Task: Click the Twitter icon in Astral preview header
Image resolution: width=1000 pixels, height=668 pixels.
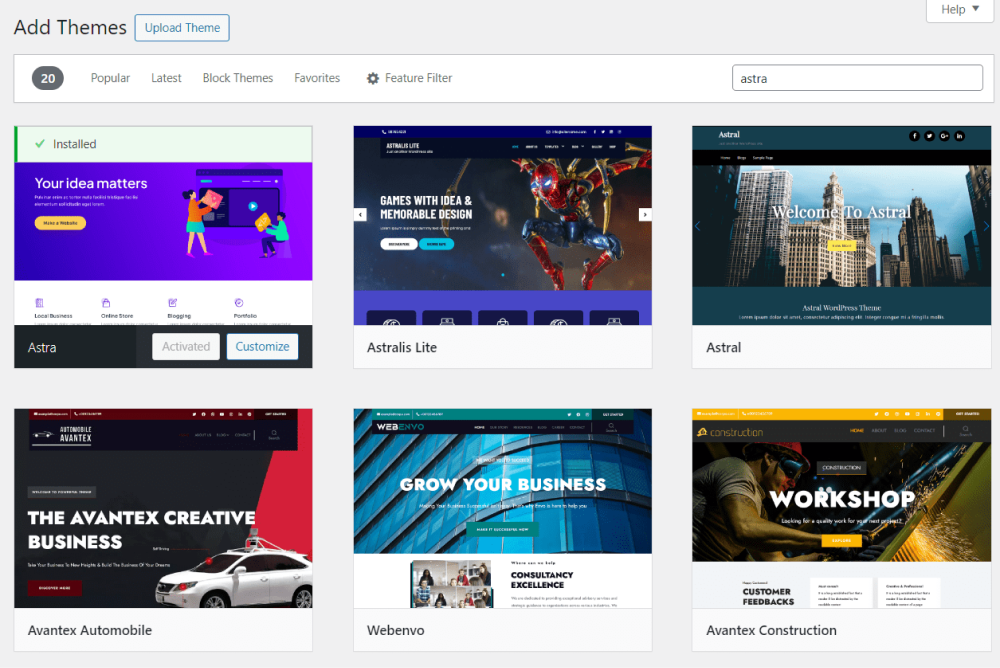Action: [929, 136]
